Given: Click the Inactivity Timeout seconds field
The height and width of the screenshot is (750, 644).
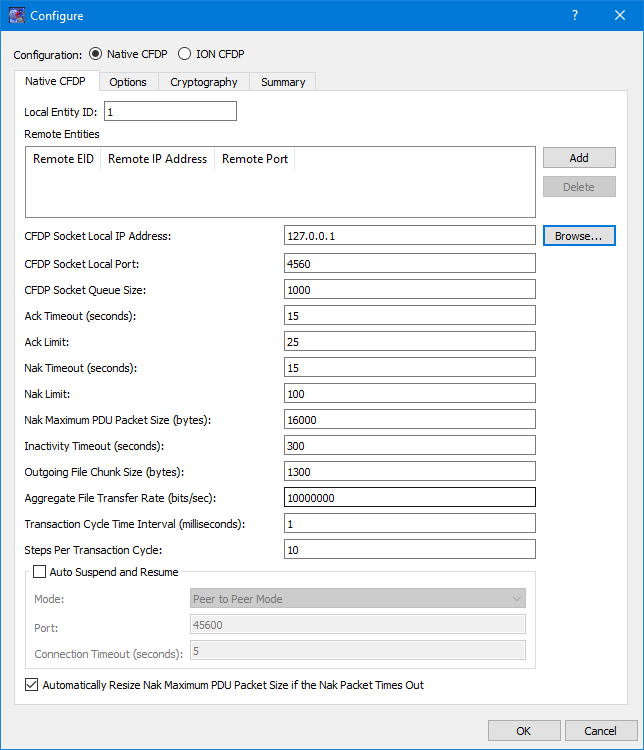Looking at the screenshot, I should click(x=409, y=445).
